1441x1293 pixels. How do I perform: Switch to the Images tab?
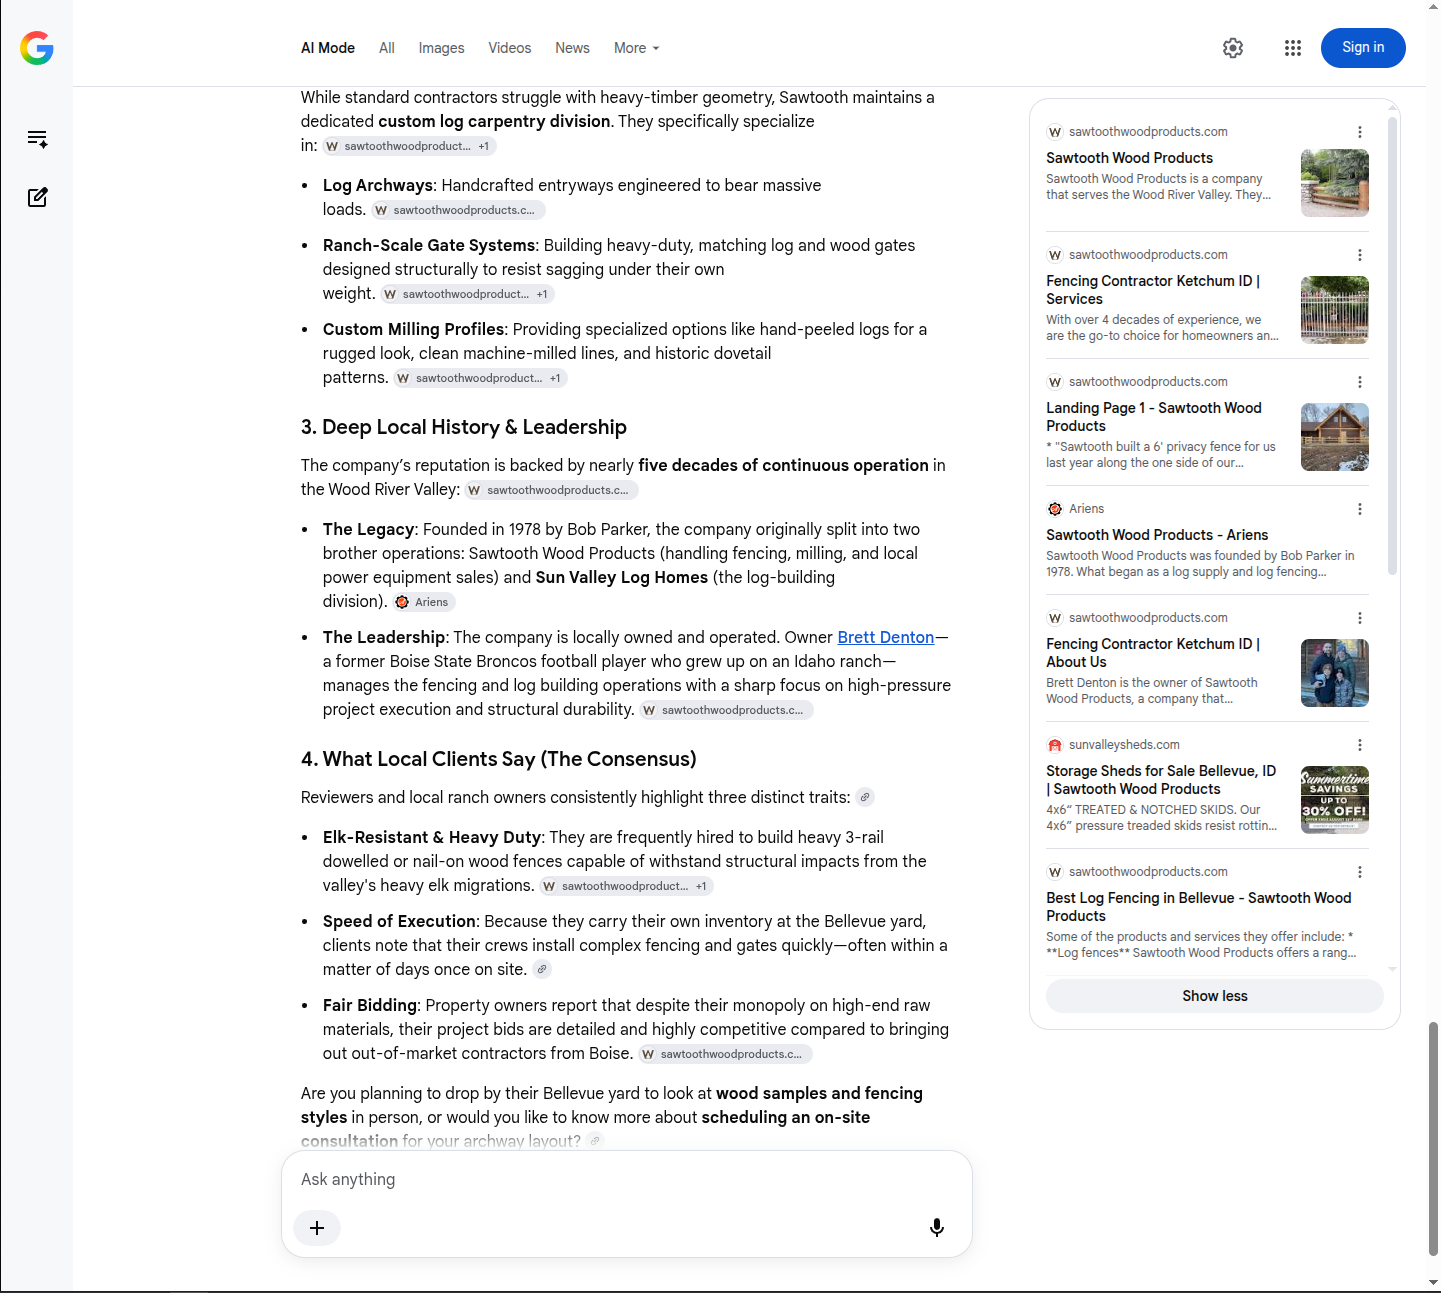[441, 48]
